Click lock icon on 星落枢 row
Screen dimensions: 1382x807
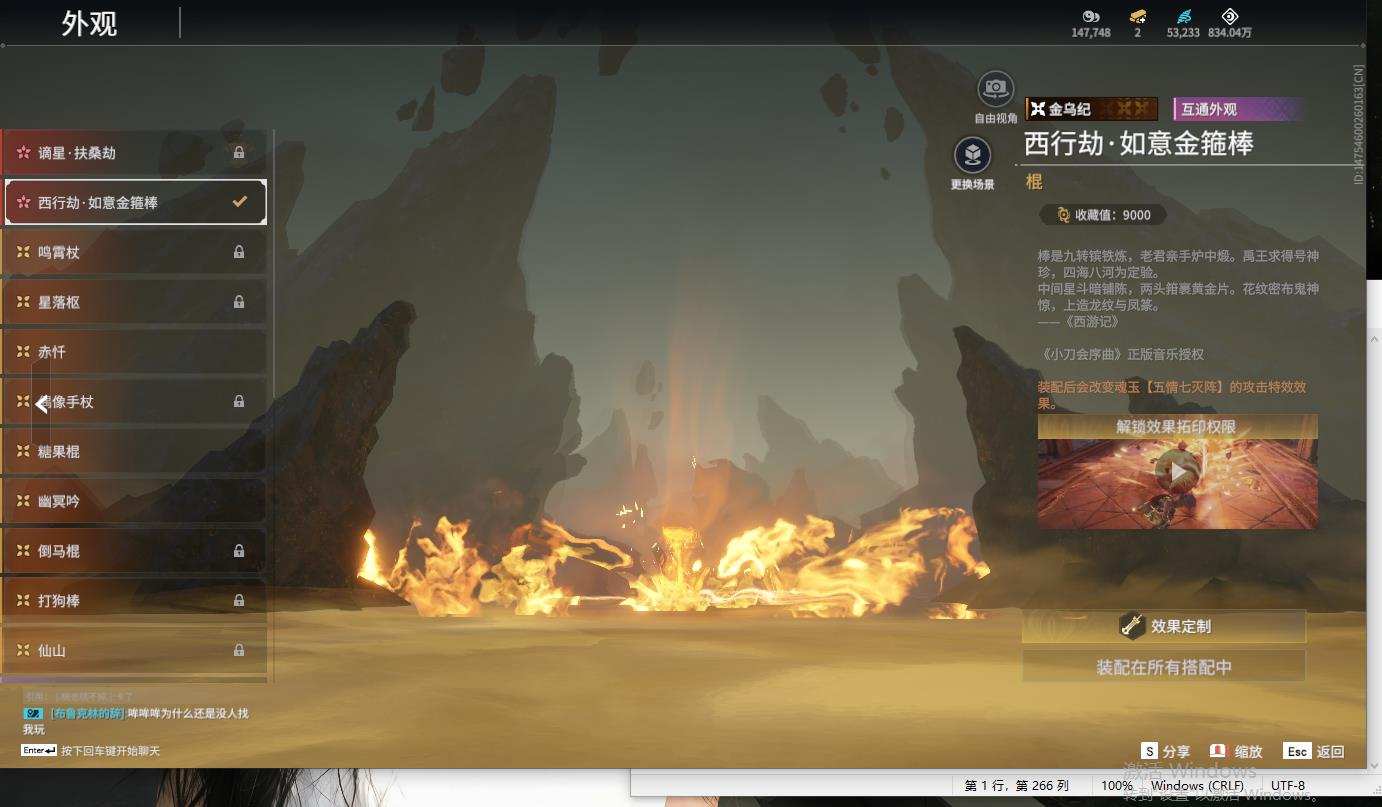239,302
